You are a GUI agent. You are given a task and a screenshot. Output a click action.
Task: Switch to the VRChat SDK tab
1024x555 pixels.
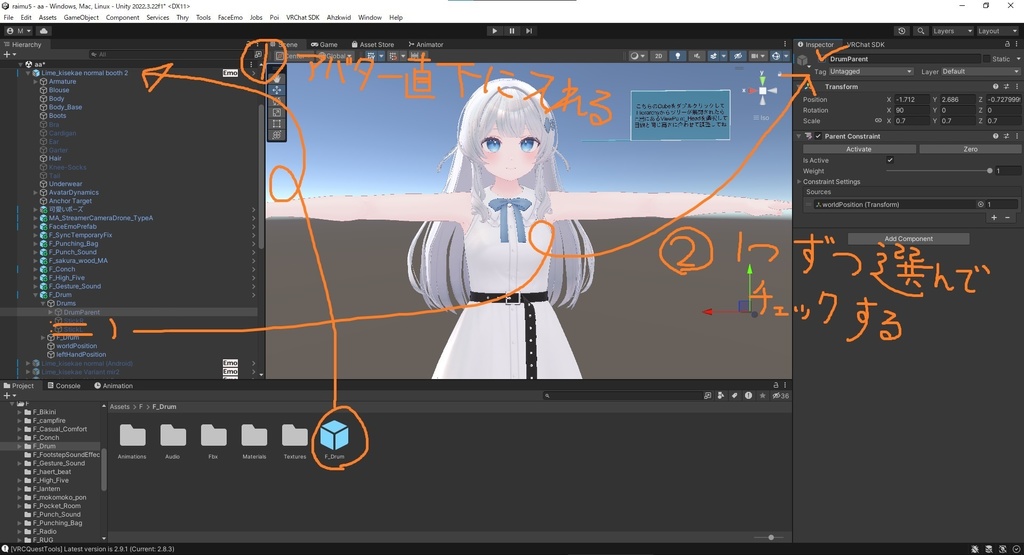click(865, 44)
